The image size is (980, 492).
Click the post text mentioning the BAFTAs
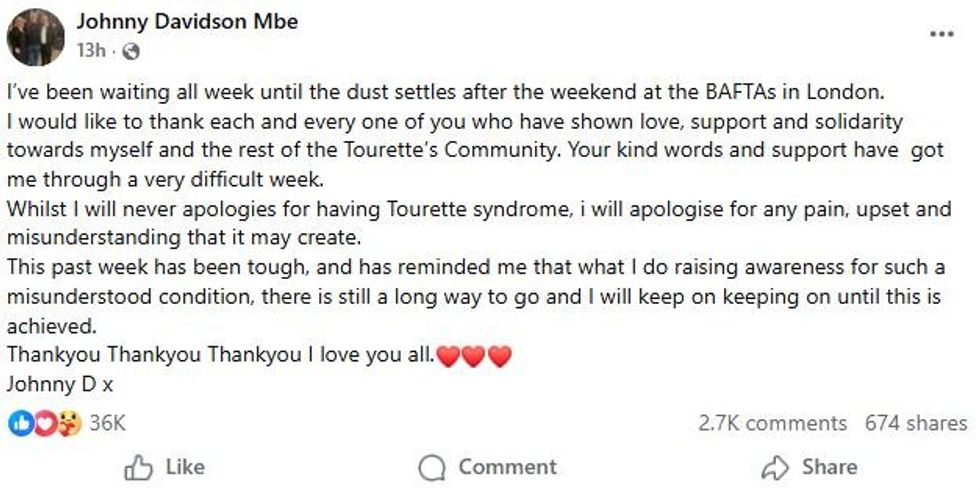tap(446, 92)
